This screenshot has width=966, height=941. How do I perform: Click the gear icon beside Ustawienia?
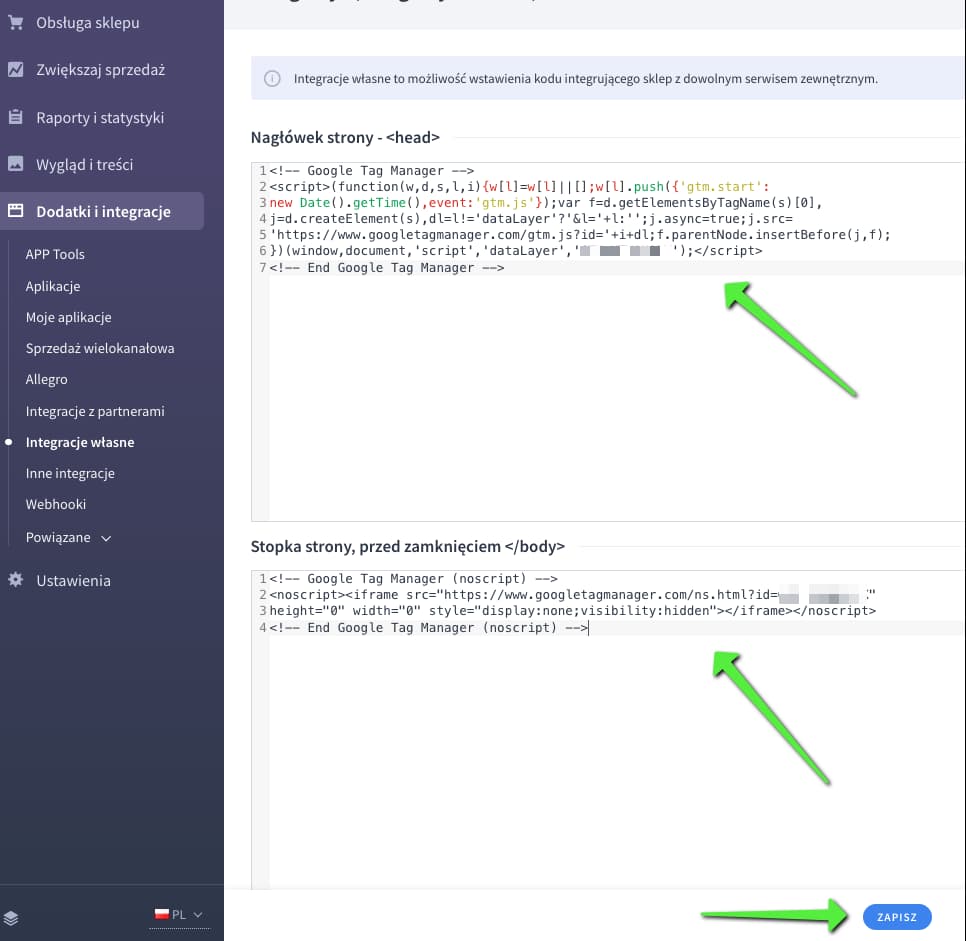pyautogui.click(x=15, y=580)
